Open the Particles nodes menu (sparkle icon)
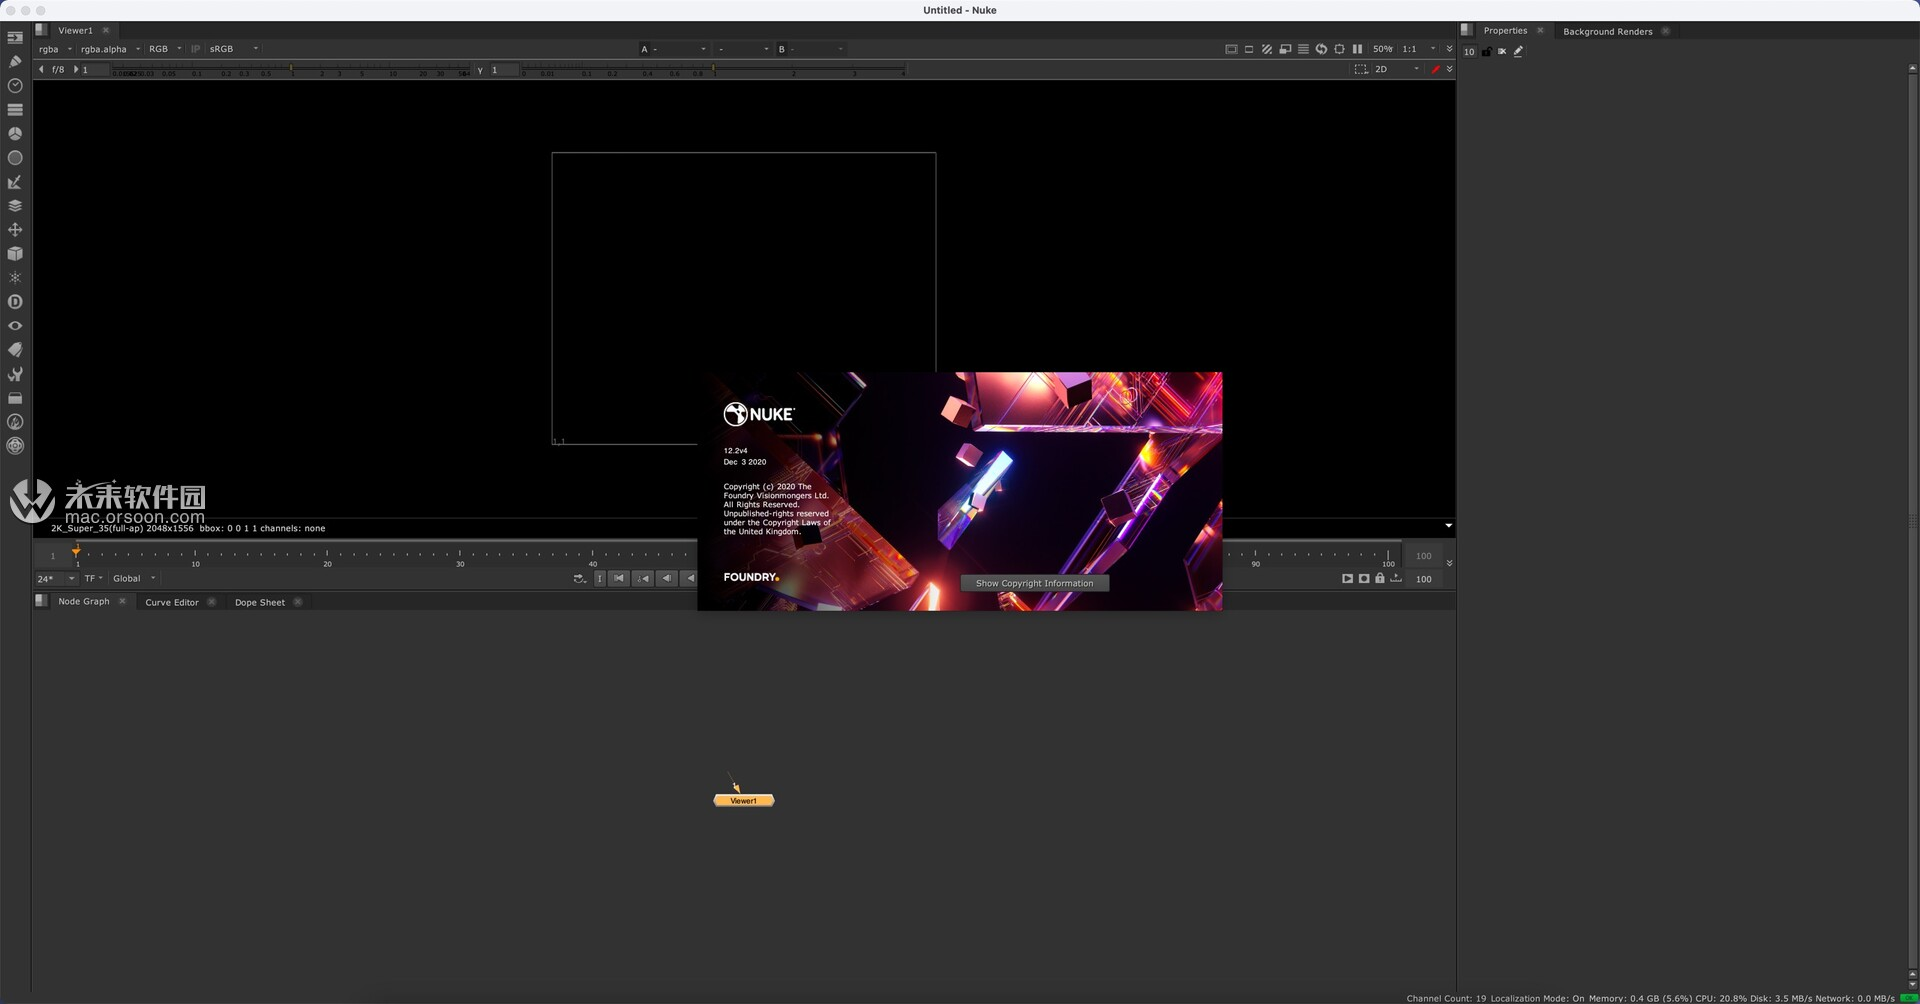The height and width of the screenshot is (1004, 1920). tap(15, 278)
